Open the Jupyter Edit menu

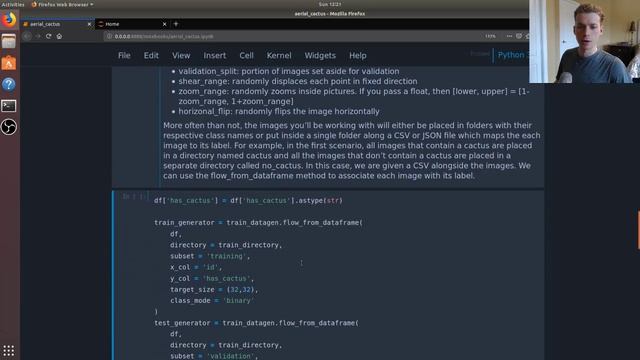click(151, 56)
